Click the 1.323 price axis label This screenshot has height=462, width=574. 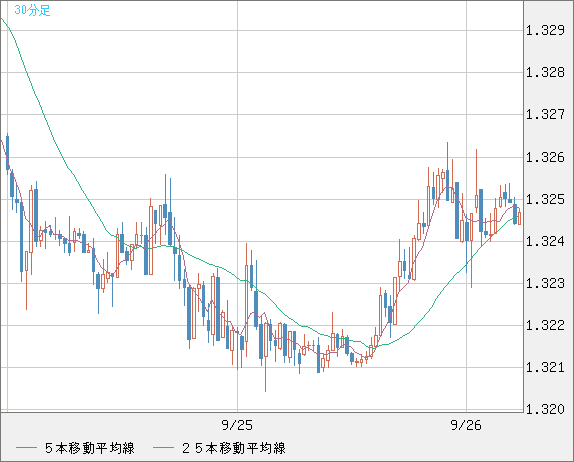pos(545,283)
